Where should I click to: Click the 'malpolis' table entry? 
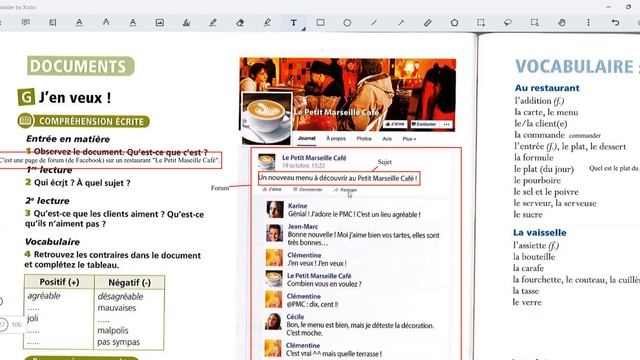(x=113, y=330)
